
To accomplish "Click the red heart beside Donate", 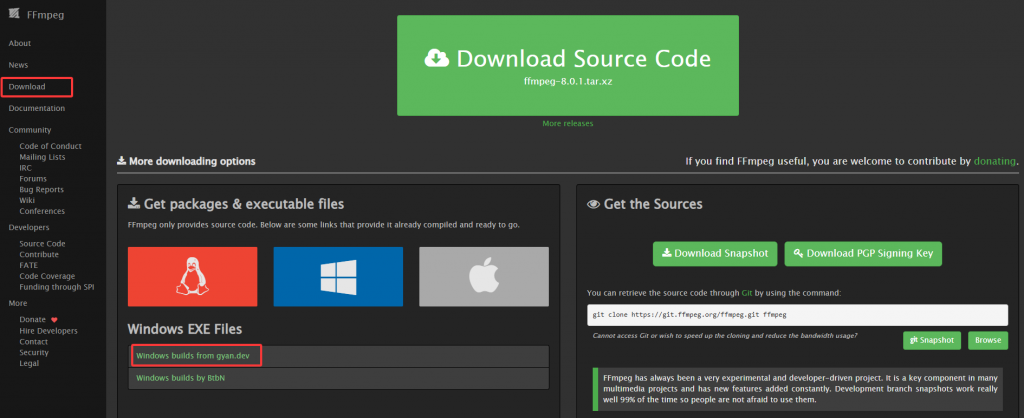I will tap(54, 319).
